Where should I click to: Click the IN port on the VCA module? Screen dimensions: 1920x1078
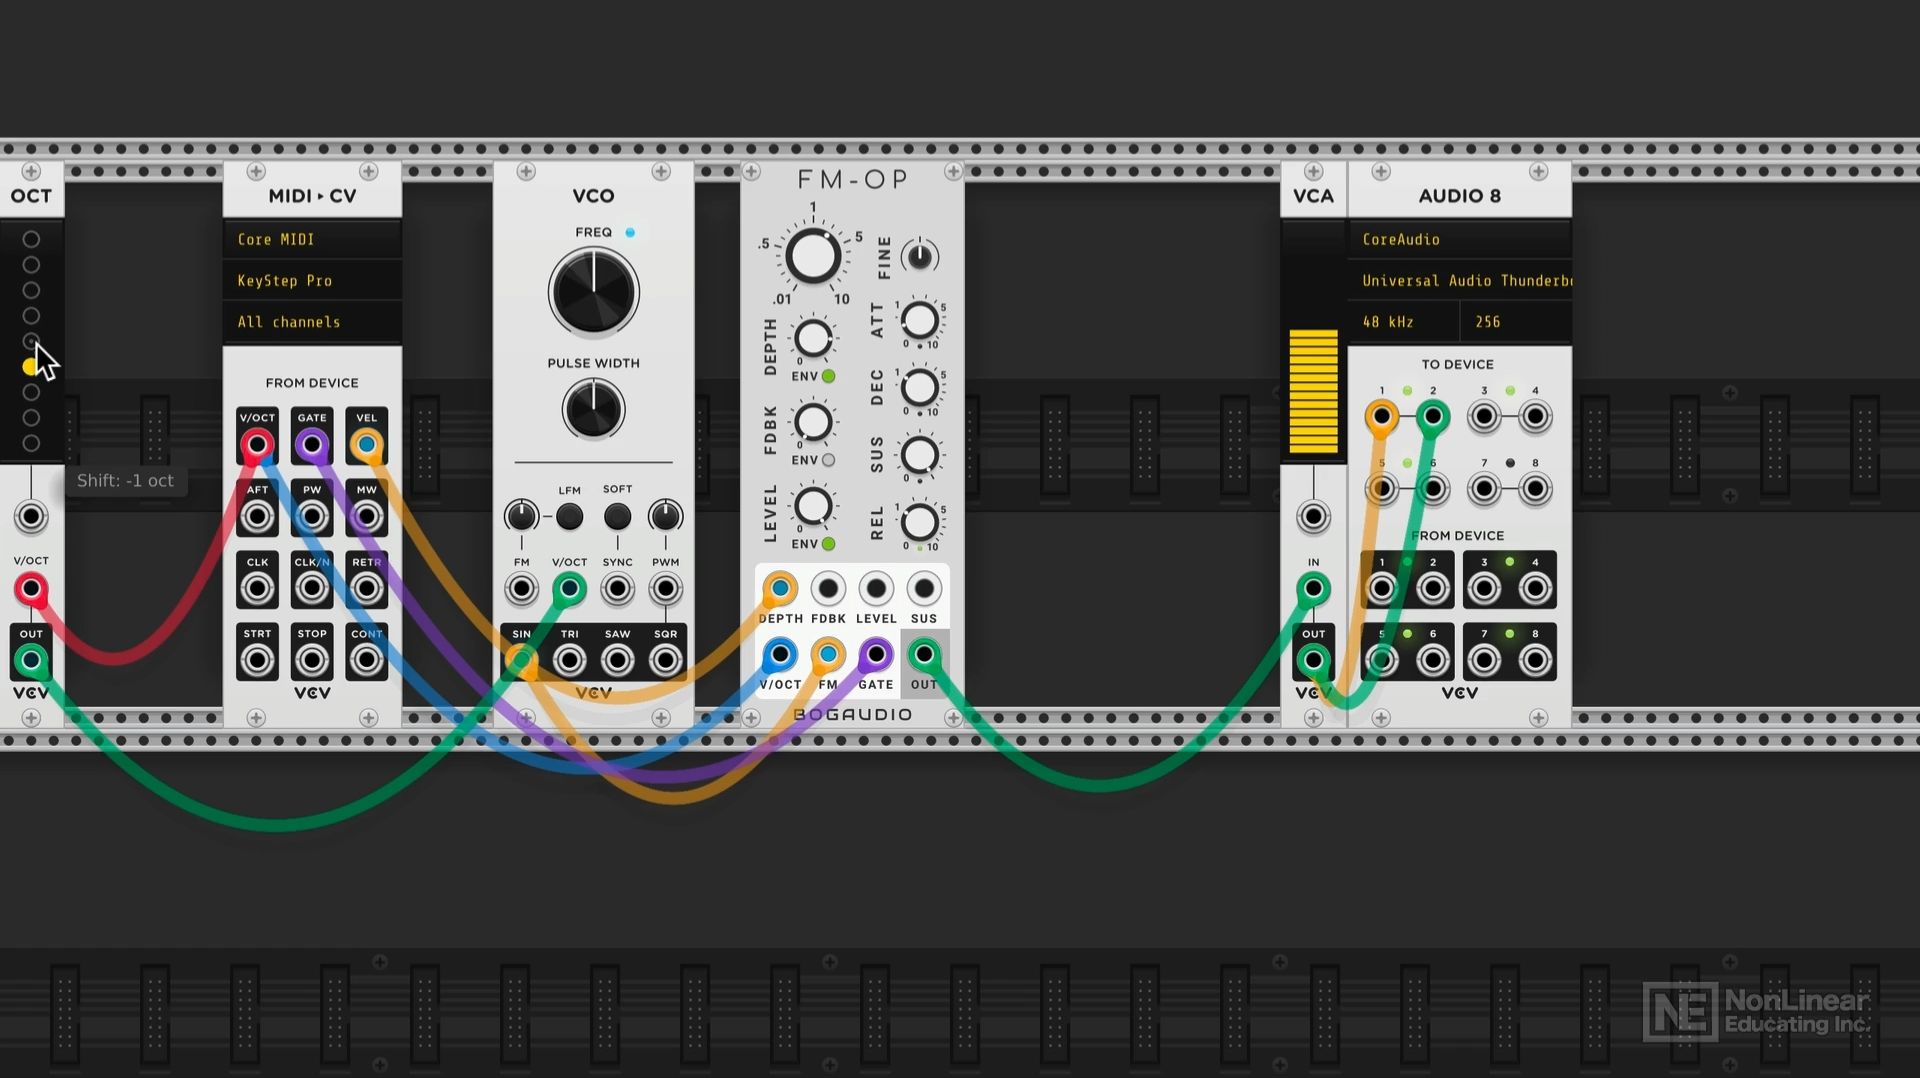1313,588
